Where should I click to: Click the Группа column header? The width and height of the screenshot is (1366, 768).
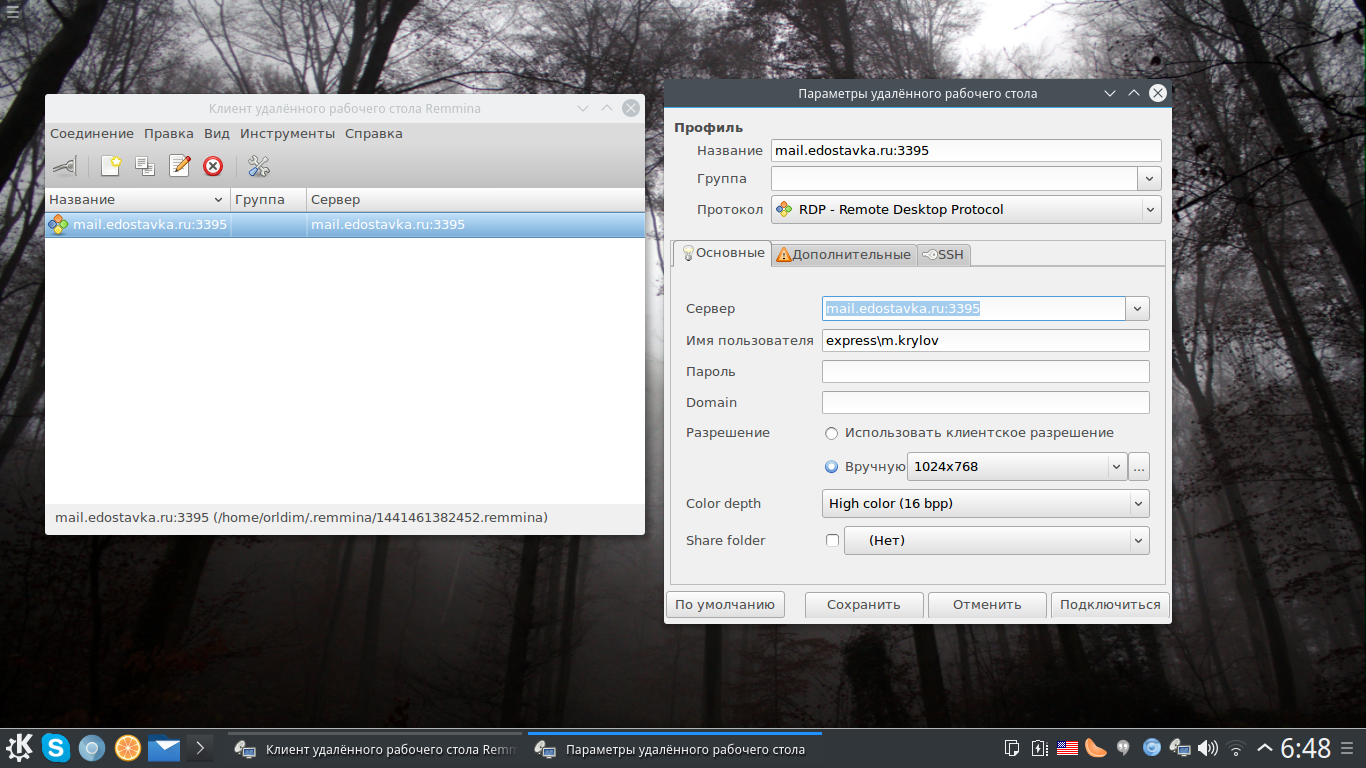[x=268, y=200]
